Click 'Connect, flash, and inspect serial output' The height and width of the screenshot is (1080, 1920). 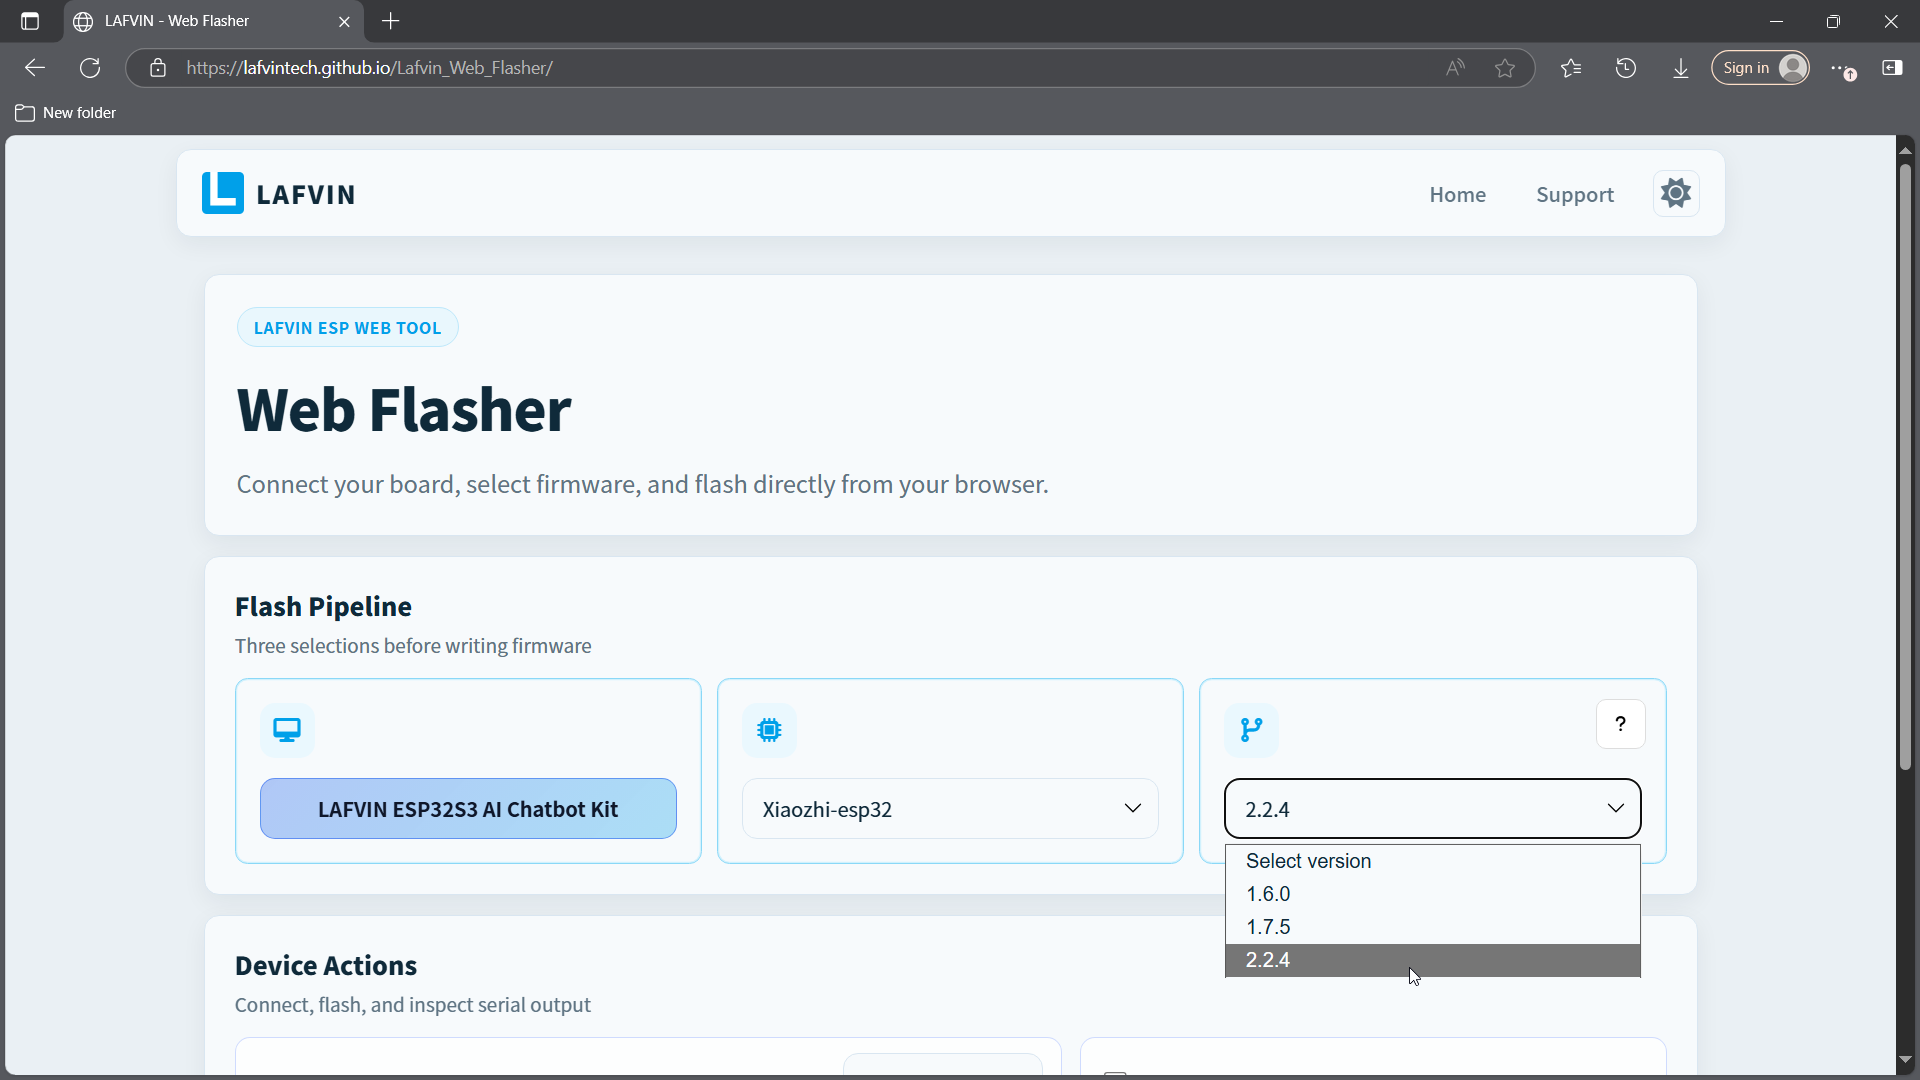click(x=413, y=1005)
